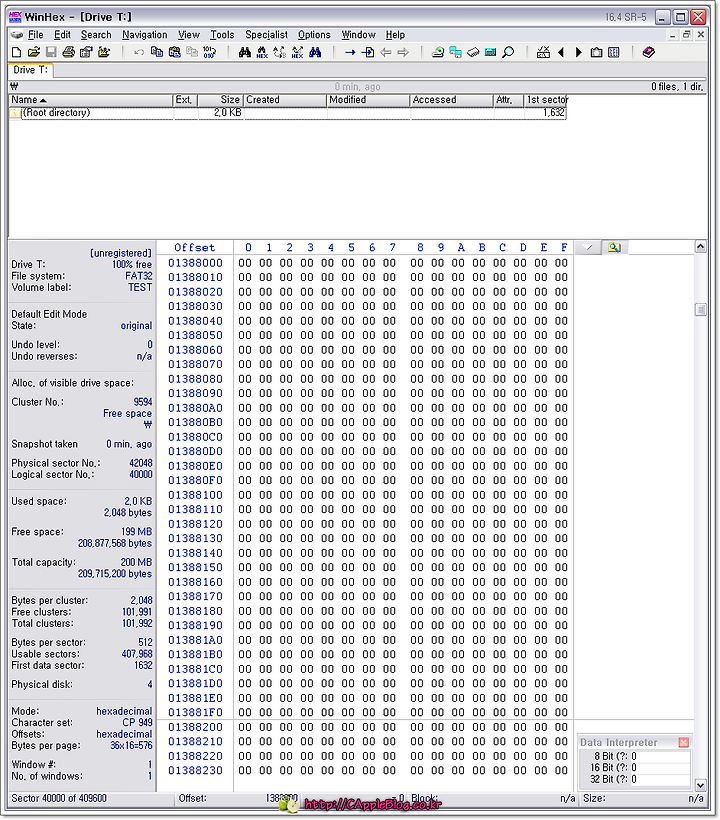Click the 'FAT32' file system value
The image size is (720, 820).
click(x=139, y=276)
